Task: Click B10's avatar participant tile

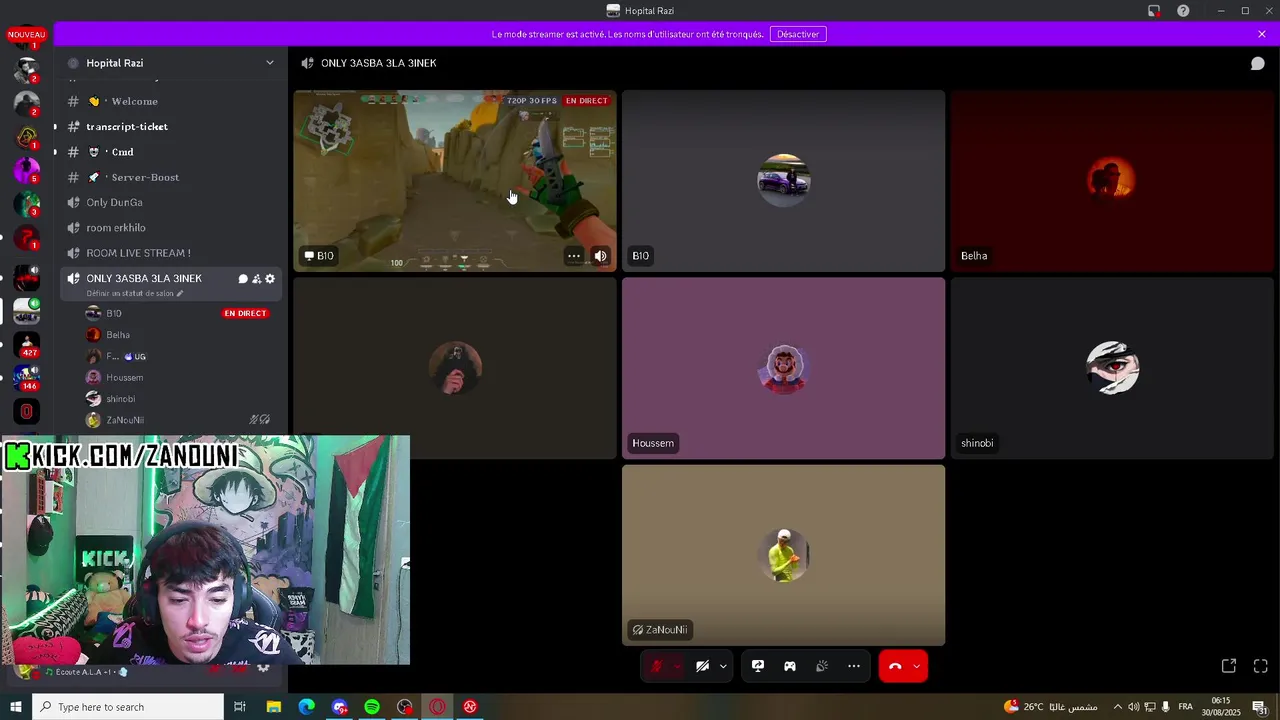Action: pos(783,181)
